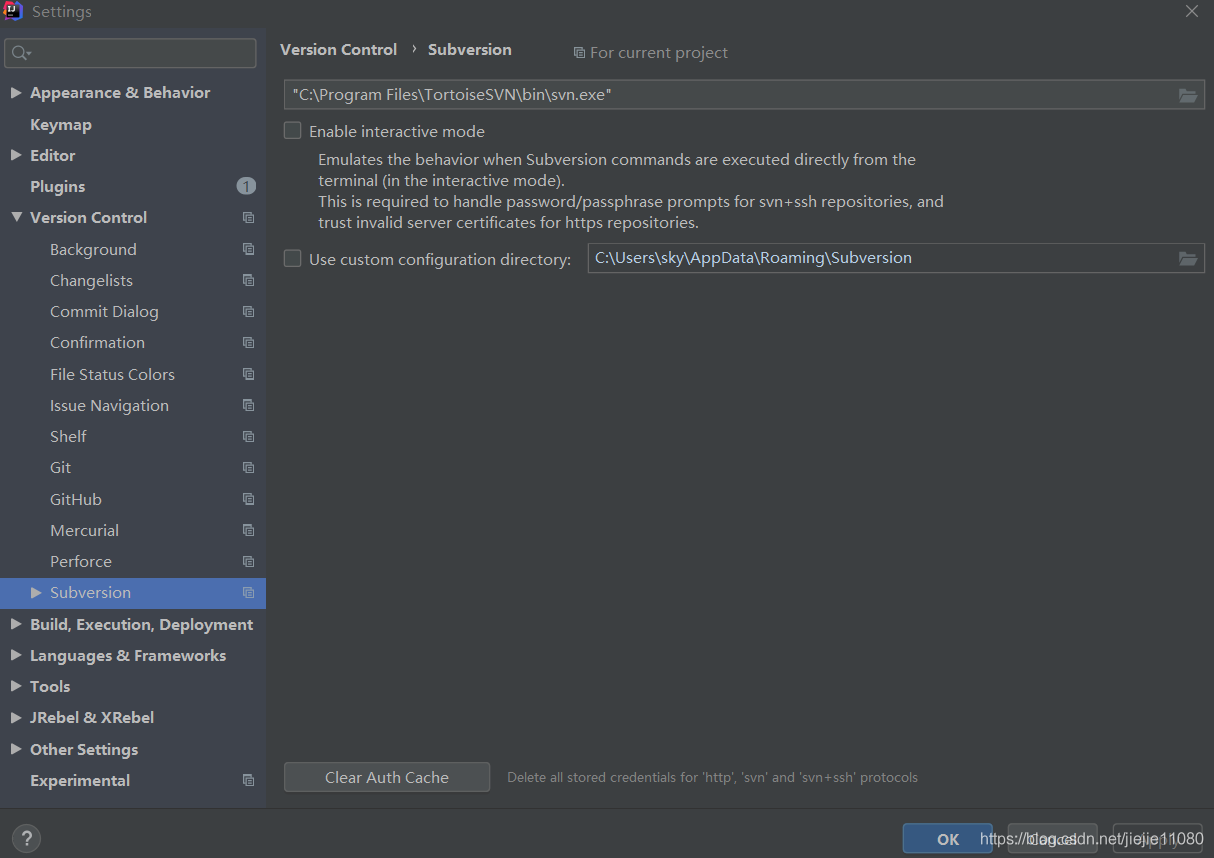Click the project-level icon beside Background

[x=248, y=249]
